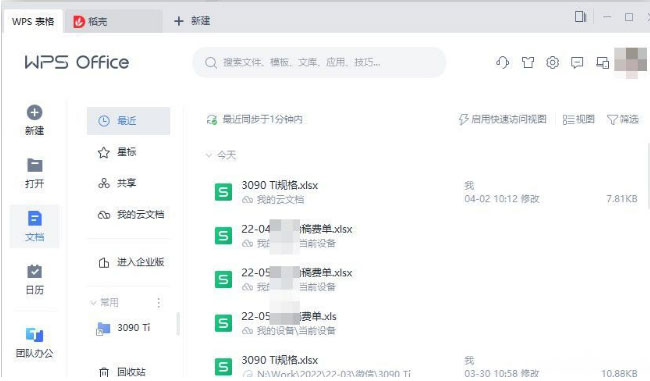Open the message center chat icon
650x381 pixels.
tap(577, 63)
